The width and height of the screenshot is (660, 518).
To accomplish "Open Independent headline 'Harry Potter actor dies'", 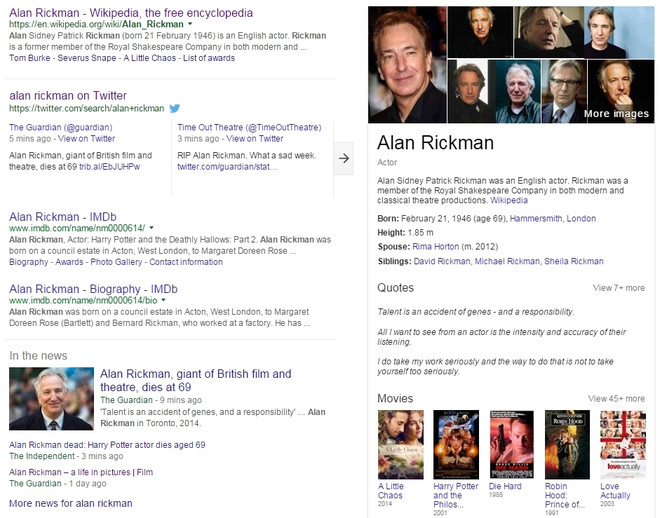I will [x=107, y=445].
